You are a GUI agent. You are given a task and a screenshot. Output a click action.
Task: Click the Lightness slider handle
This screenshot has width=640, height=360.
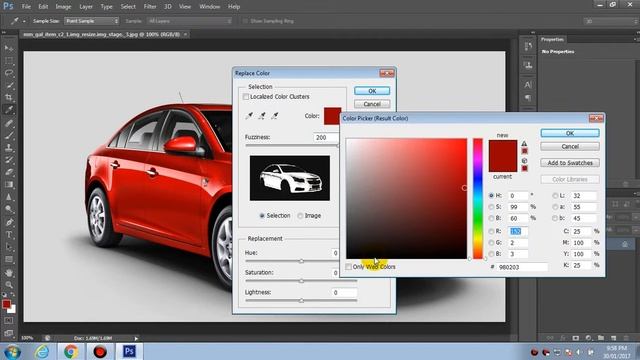[301, 300]
